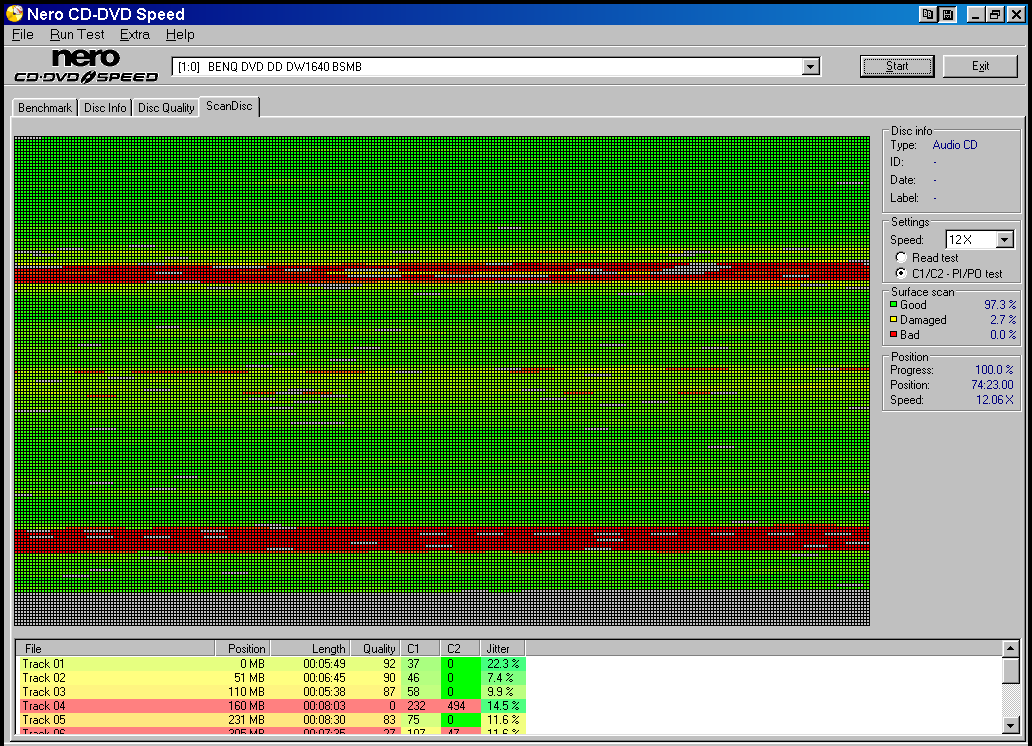The width and height of the screenshot is (1032, 746).
Task: Click the C1 column header
Action: click(x=420, y=649)
